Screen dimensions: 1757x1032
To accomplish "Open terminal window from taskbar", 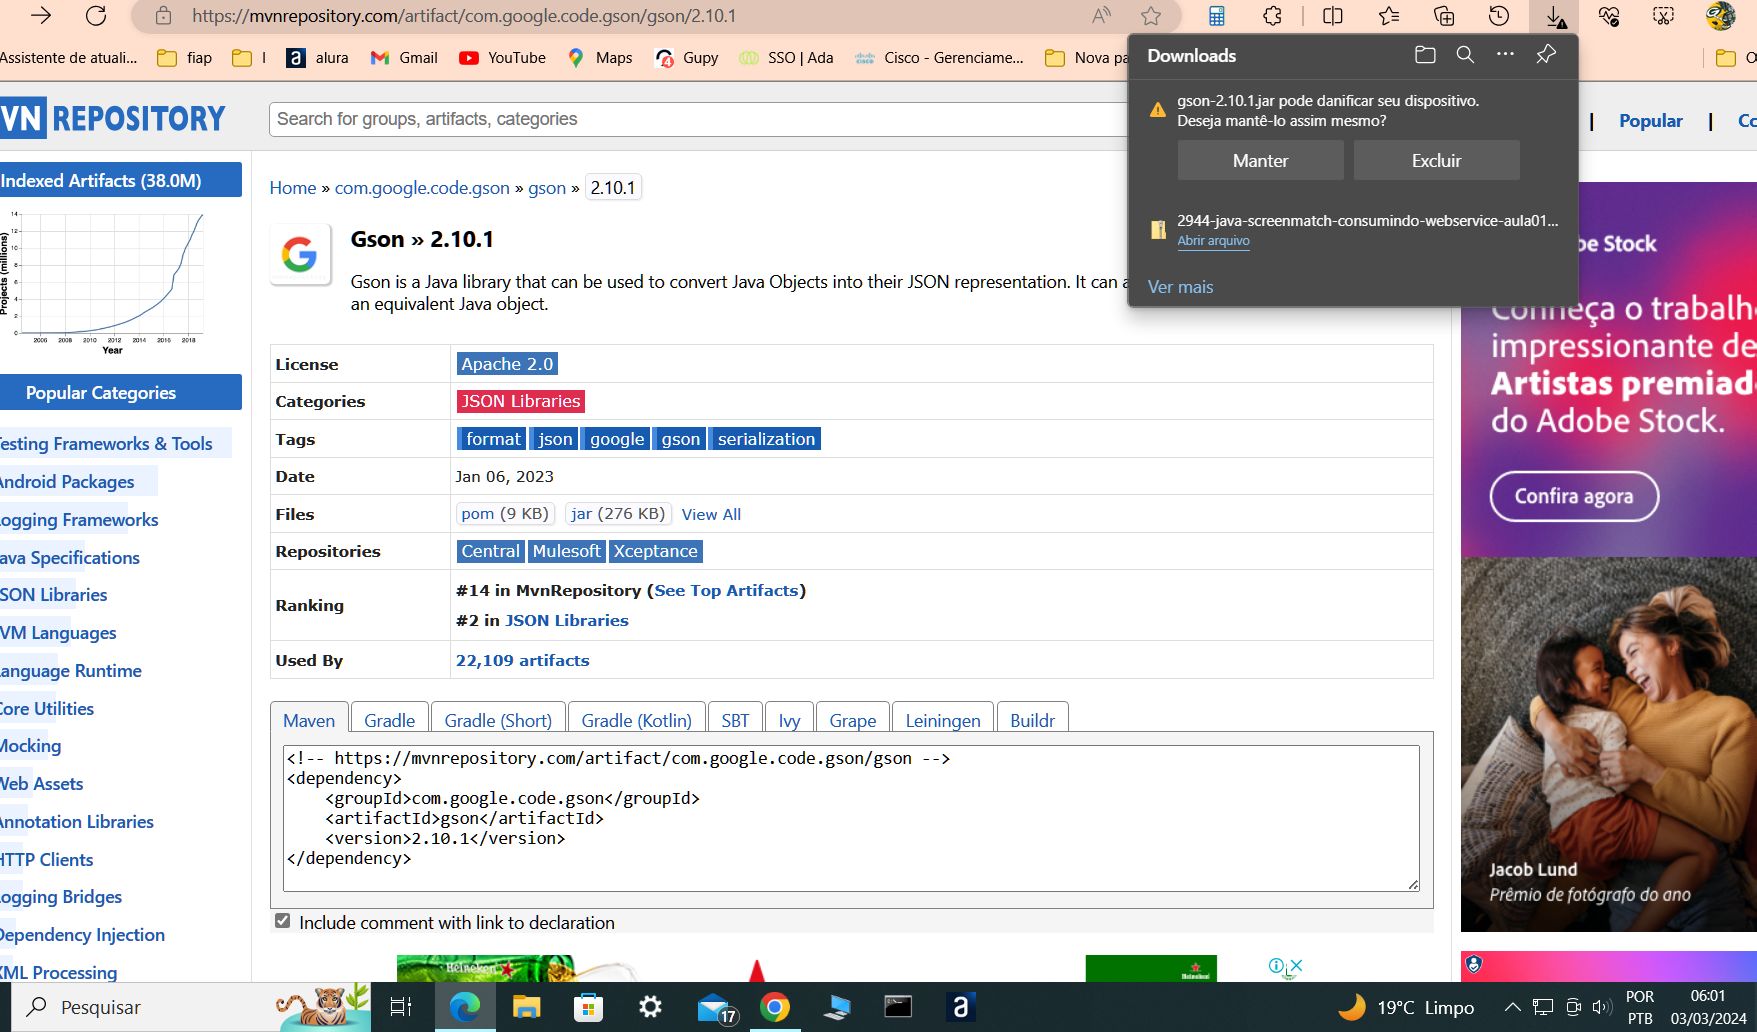I will tap(898, 1007).
